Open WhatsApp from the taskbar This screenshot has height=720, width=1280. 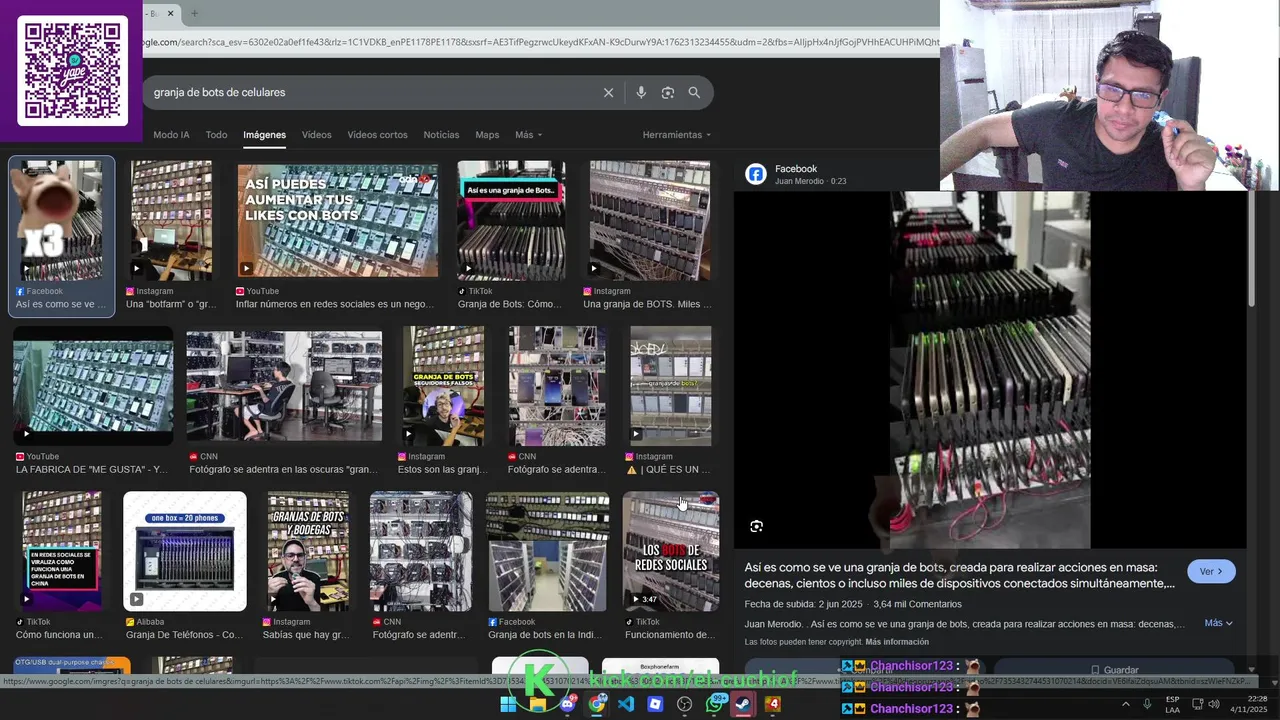(x=714, y=704)
